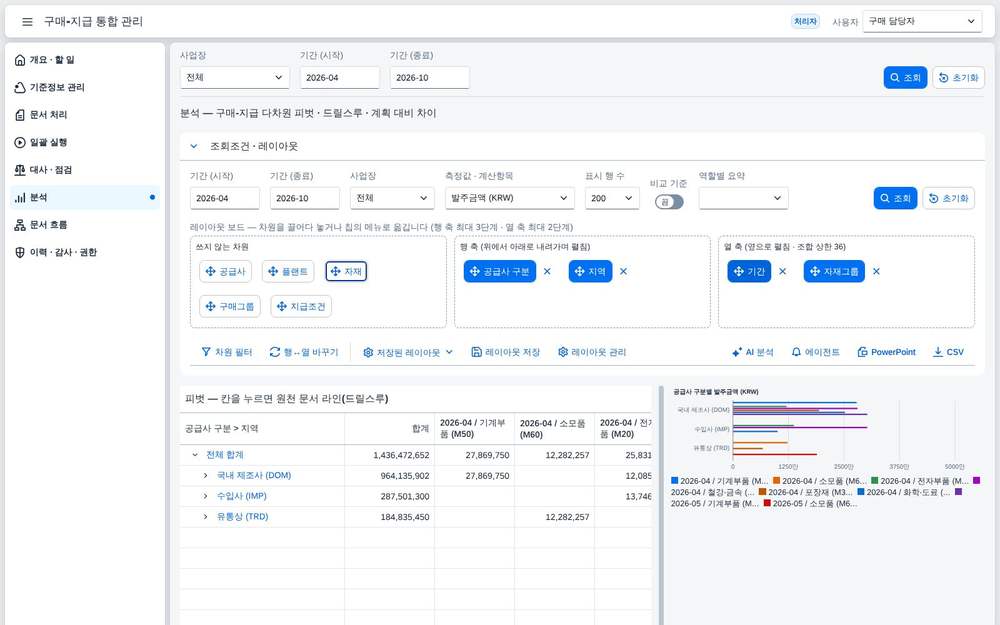Open the hamburger navigation menu

pos(27,22)
